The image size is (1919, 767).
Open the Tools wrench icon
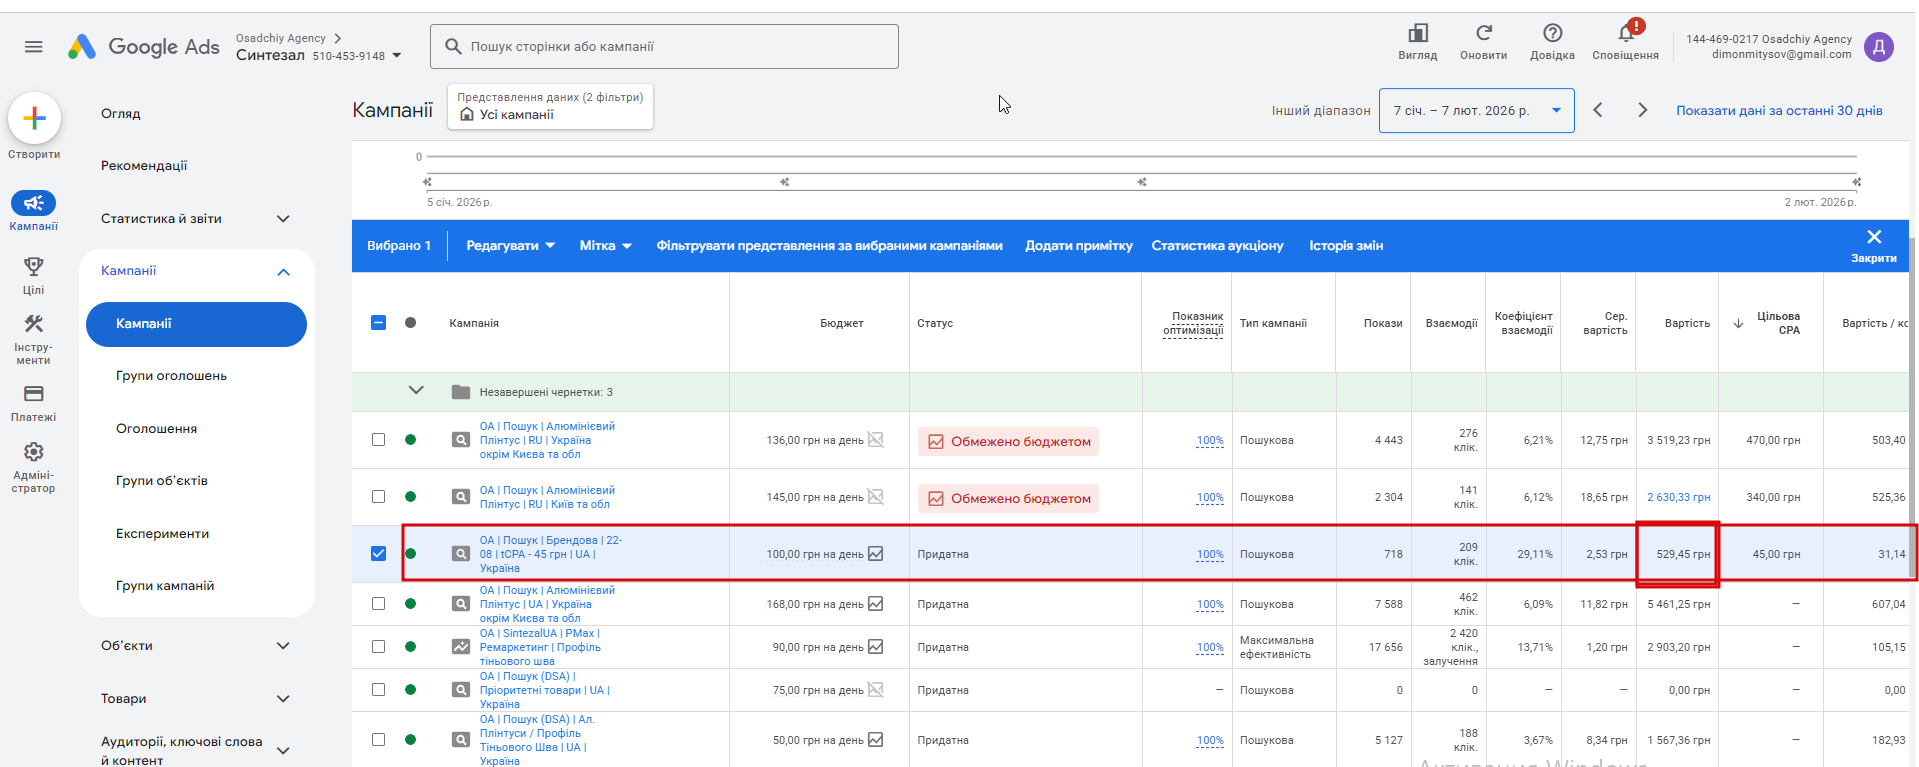click(34, 324)
